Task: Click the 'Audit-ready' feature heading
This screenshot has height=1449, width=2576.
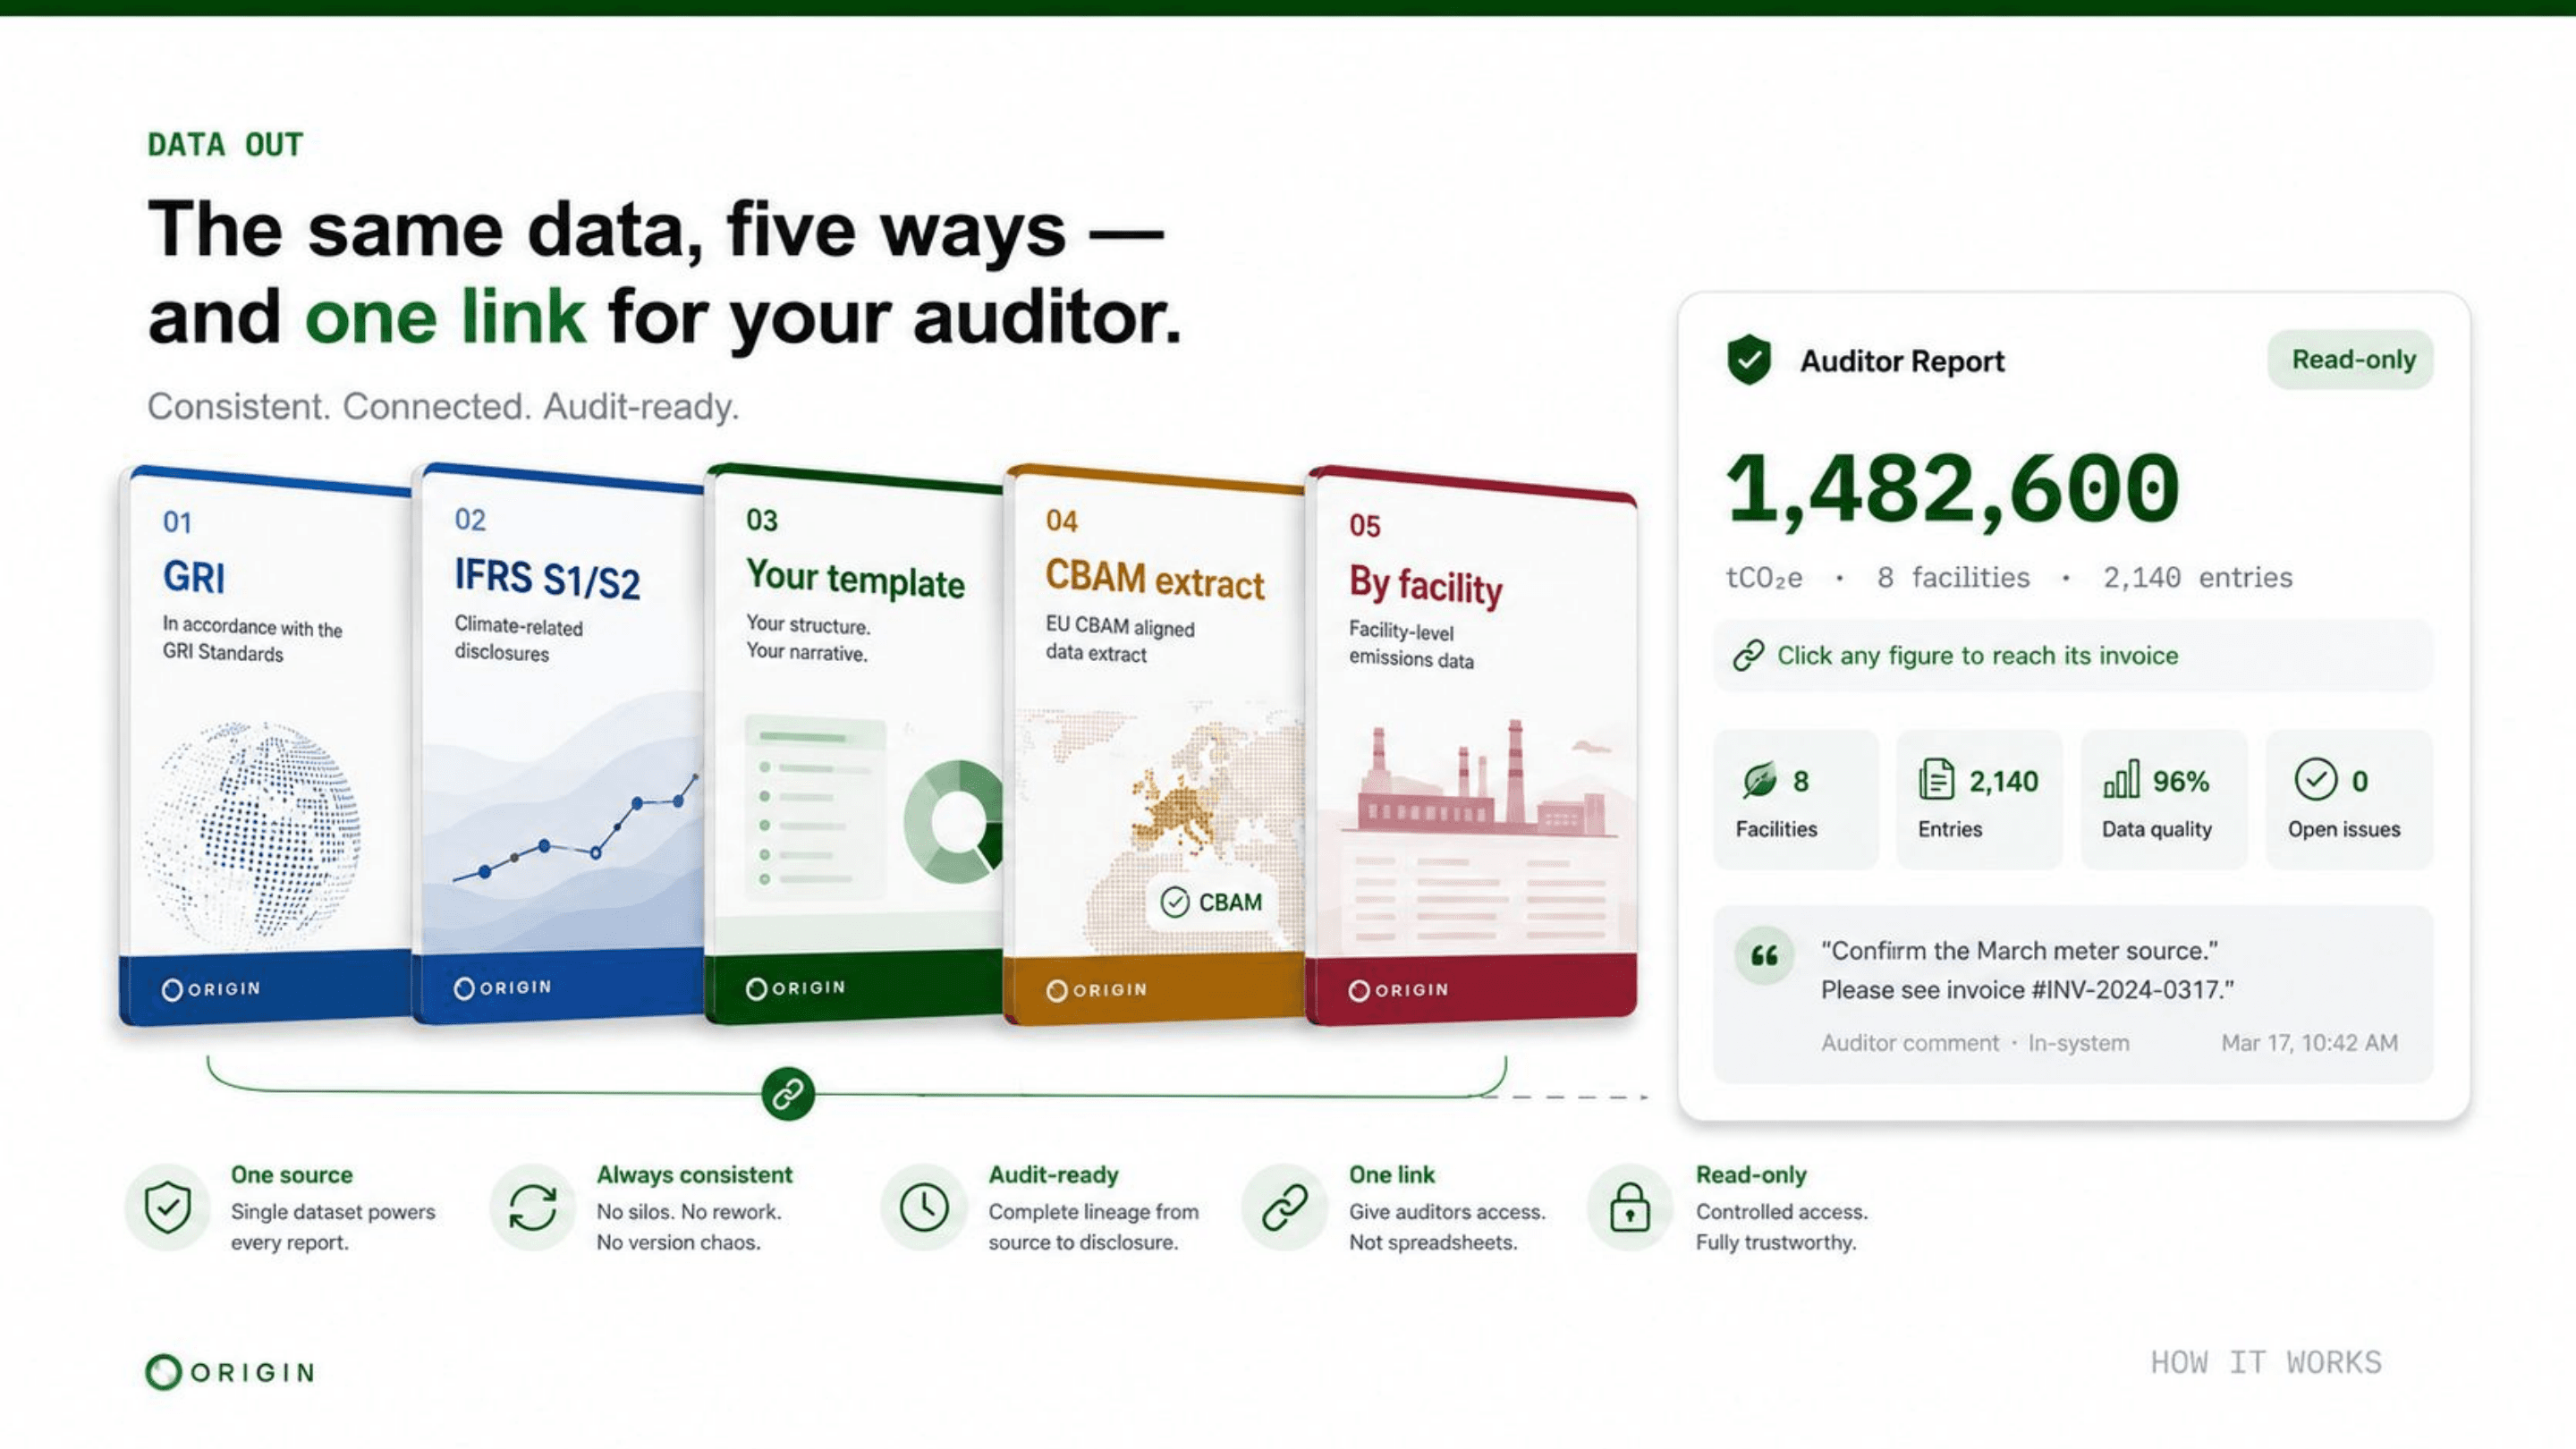Action: click(x=1054, y=1175)
